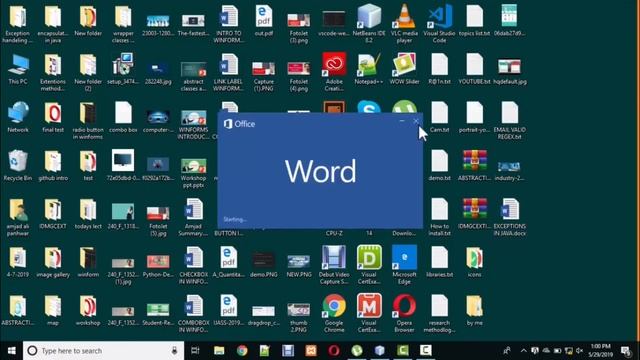The image size is (640, 360).
Task: Open Debut Video Capture shortcut
Action: pos(334,264)
